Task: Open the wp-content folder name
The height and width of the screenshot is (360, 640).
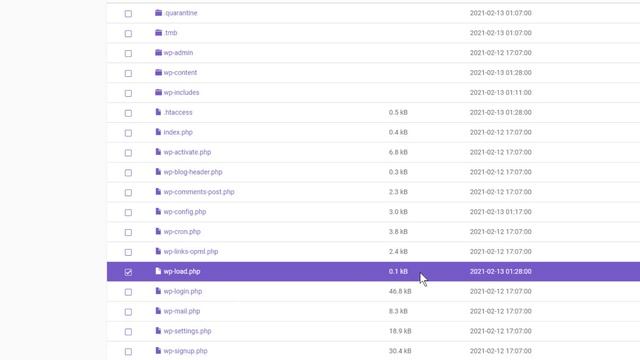Action: click(x=180, y=73)
